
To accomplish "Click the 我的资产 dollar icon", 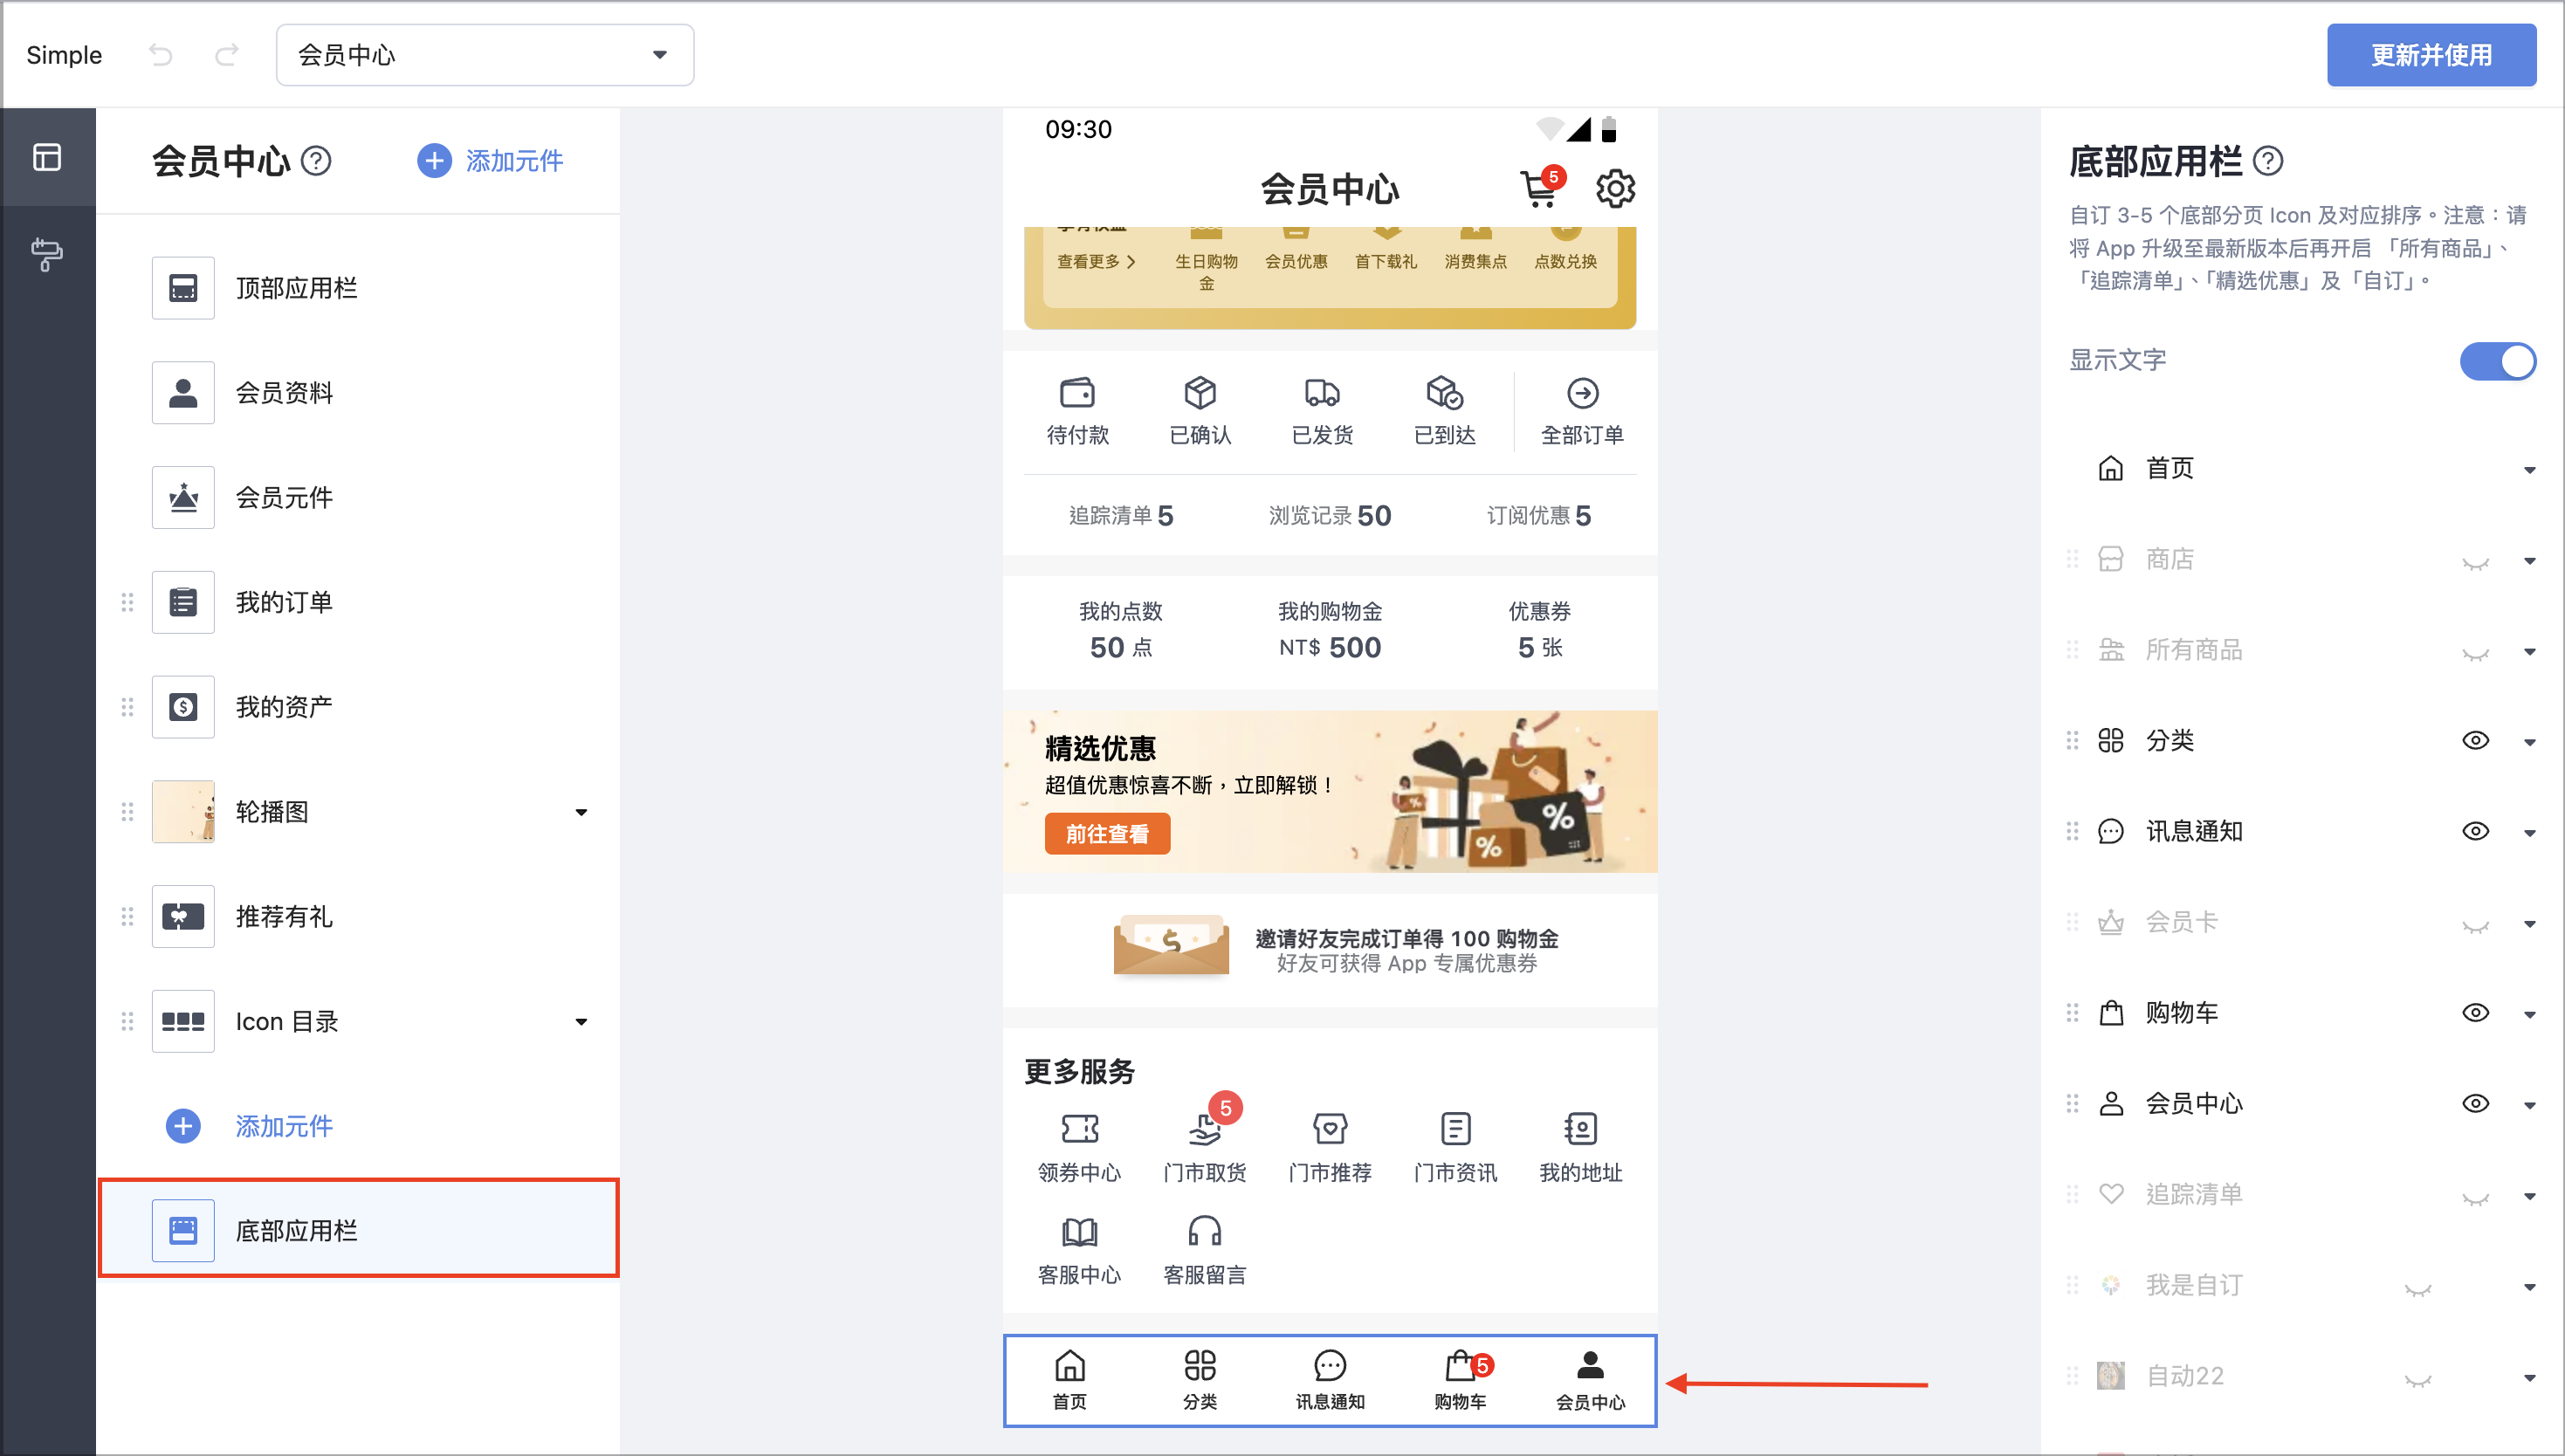I will 183,707.
